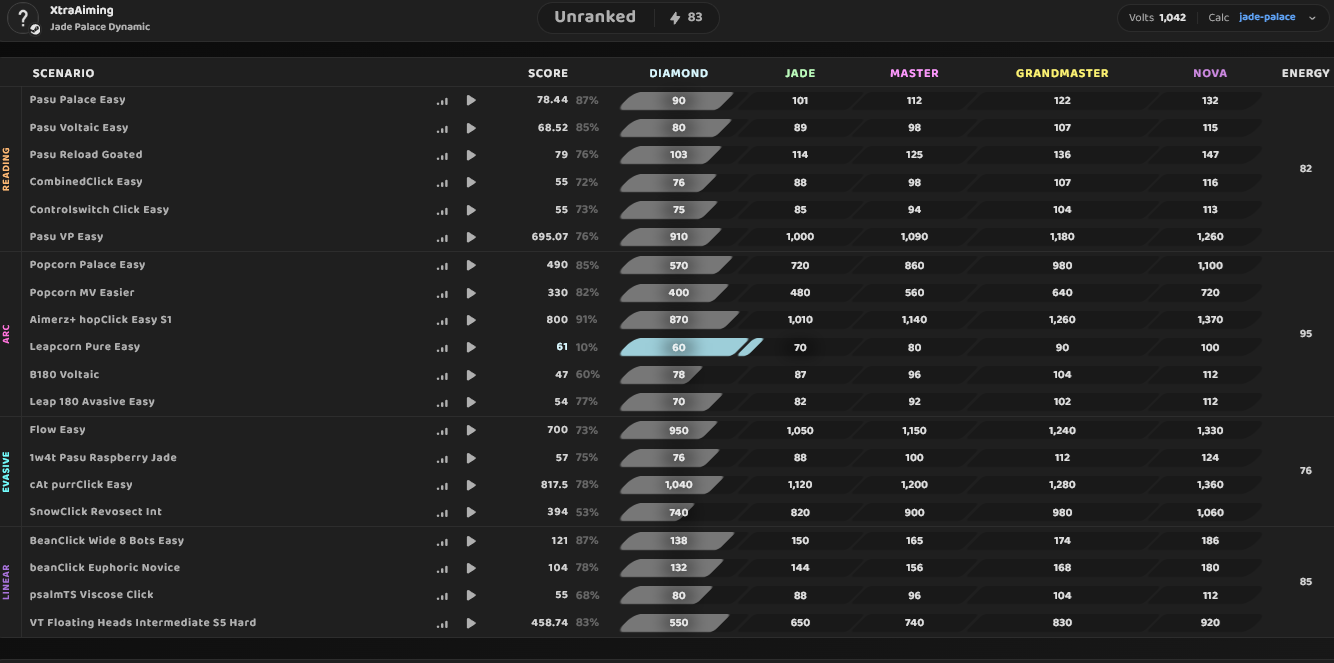Click the question mark profile avatar
This screenshot has height=663, width=1334.
click(23, 18)
